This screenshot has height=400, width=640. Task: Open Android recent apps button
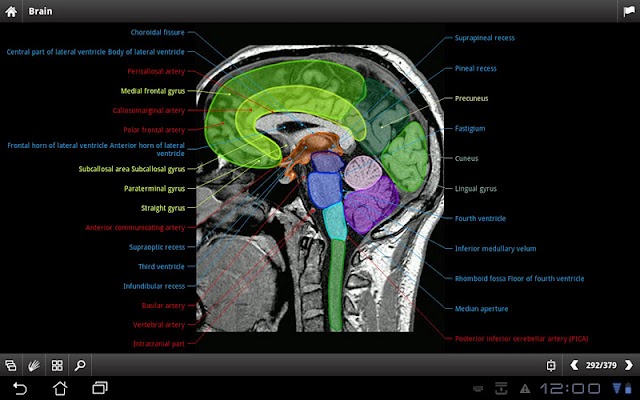pos(100,388)
